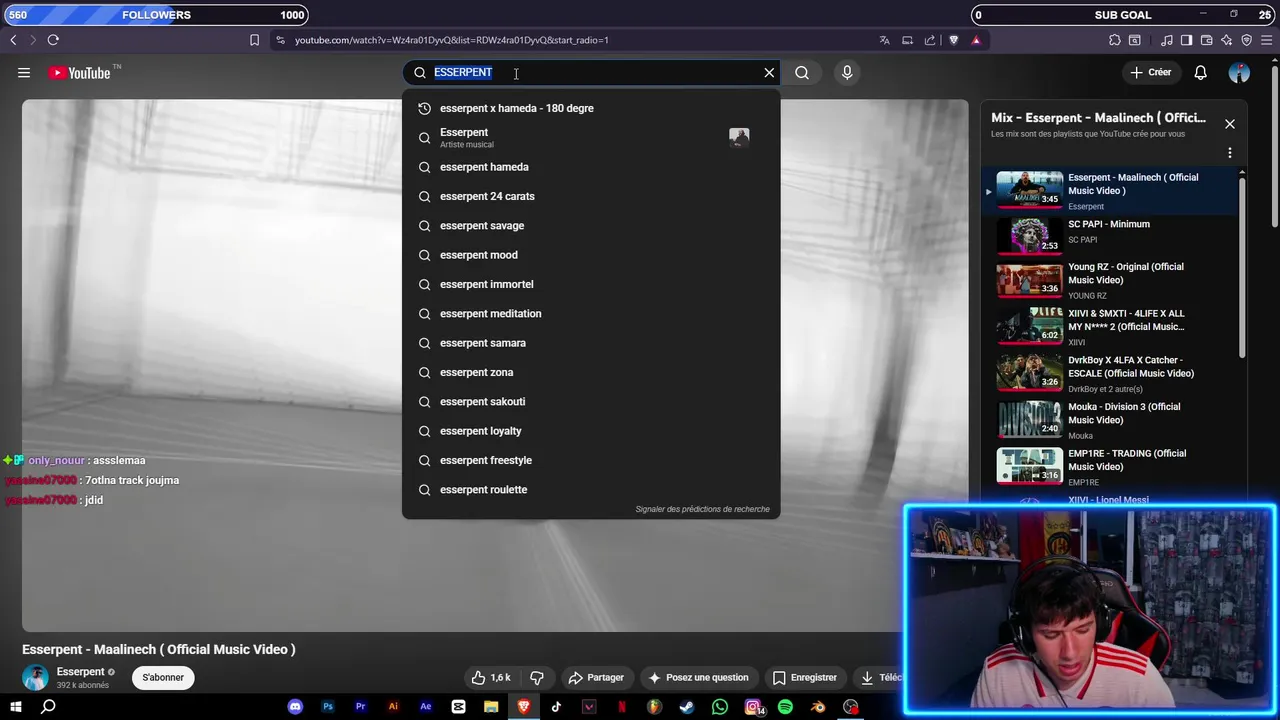
Task: Close the Mix playlist panel
Action: [1230, 124]
